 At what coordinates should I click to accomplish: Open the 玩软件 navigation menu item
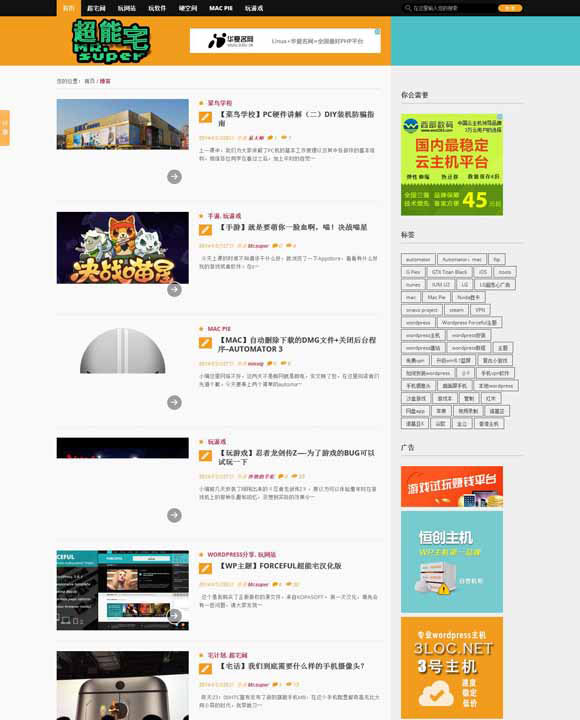coord(157,8)
